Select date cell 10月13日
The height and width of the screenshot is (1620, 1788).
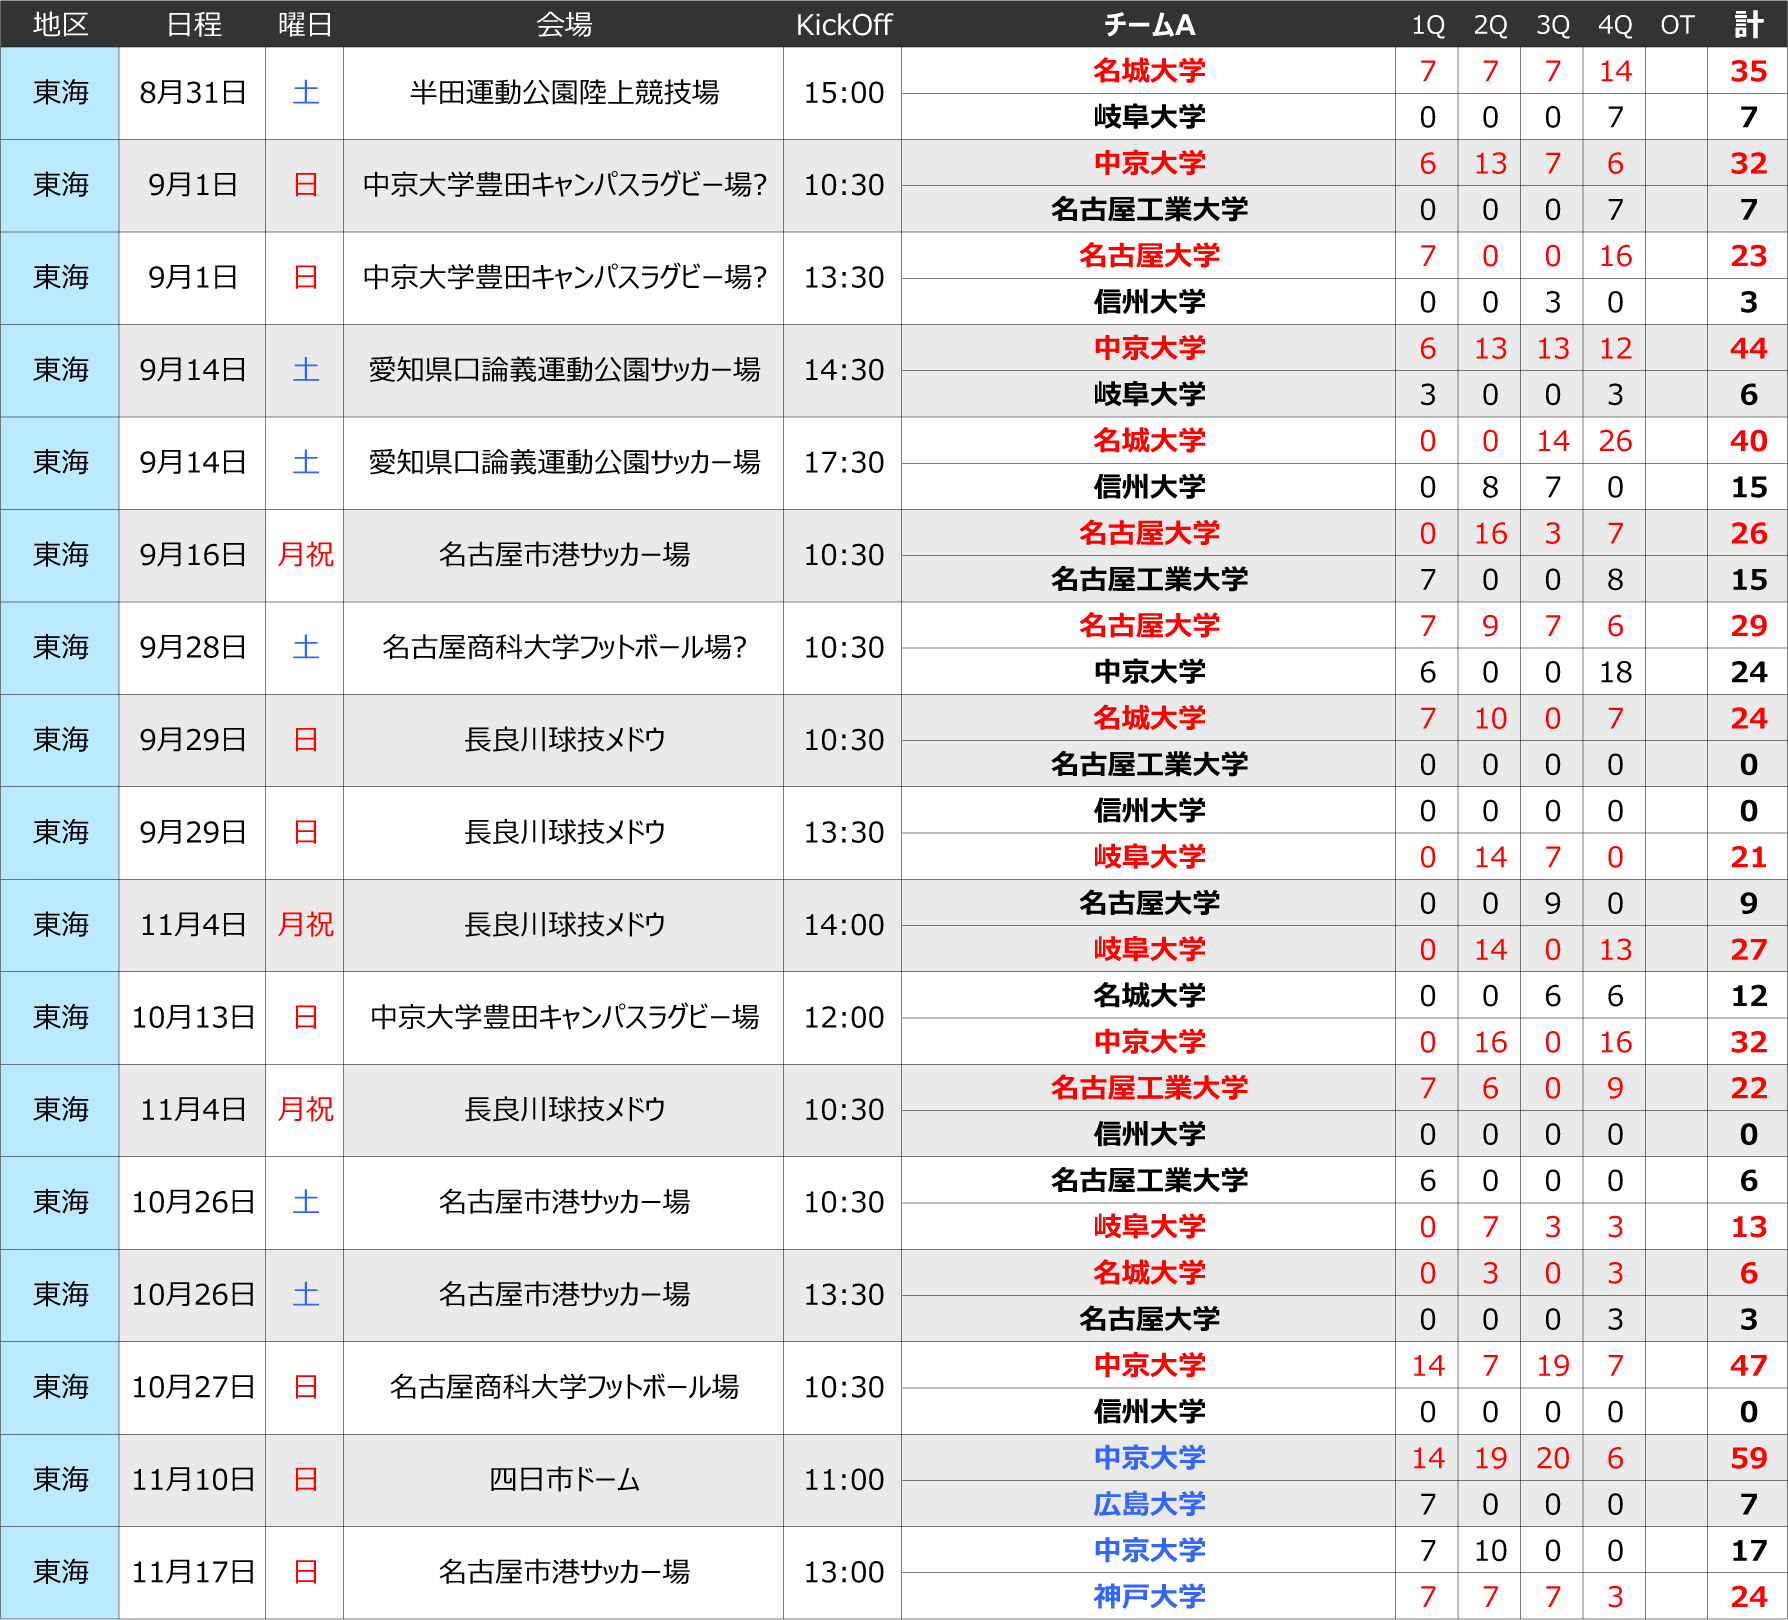(x=193, y=1018)
